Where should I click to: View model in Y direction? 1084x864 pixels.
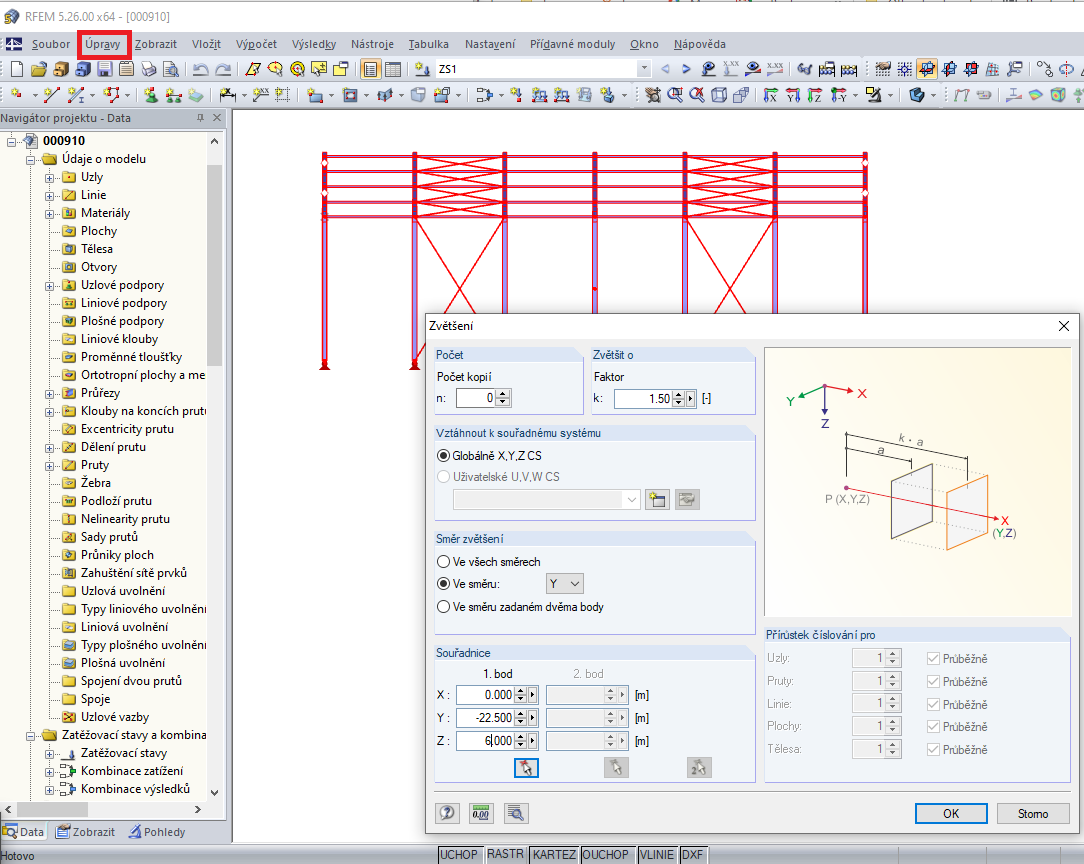(x=793, y=95)
